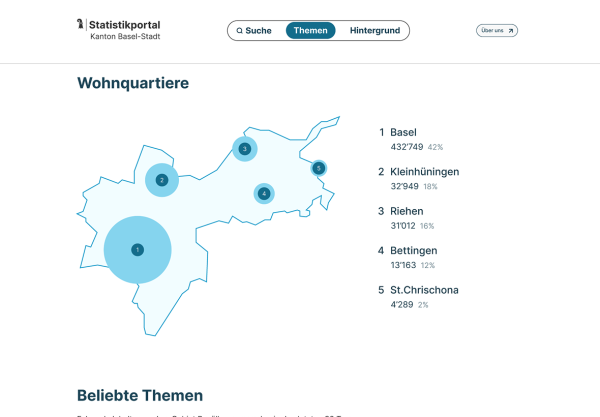Click the Basel staff logo icon

point(81,24)
